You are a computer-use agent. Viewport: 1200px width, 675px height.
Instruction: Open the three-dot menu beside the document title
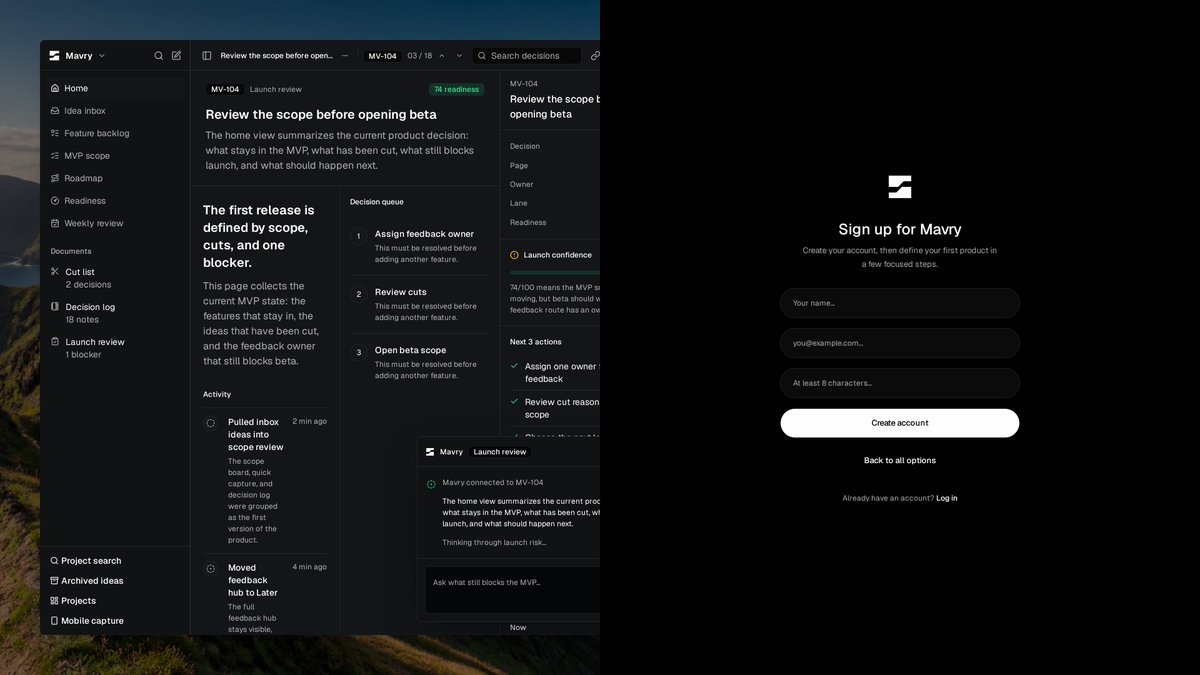(345, 56)
